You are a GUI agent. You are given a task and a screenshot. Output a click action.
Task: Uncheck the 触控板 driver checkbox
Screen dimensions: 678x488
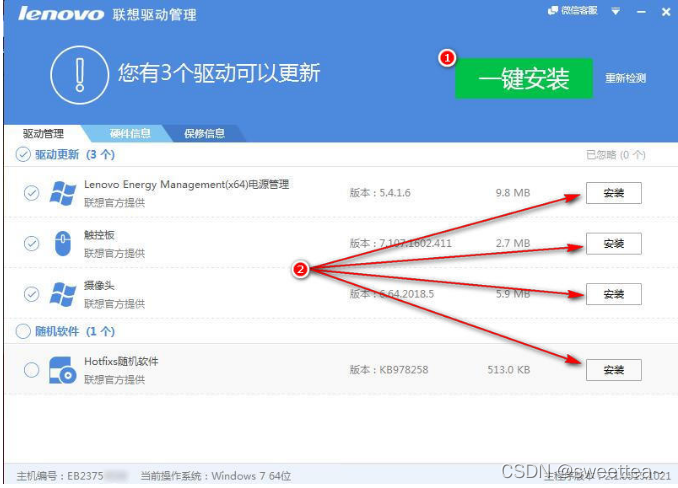pyautogui.click(x=32, y=243)
